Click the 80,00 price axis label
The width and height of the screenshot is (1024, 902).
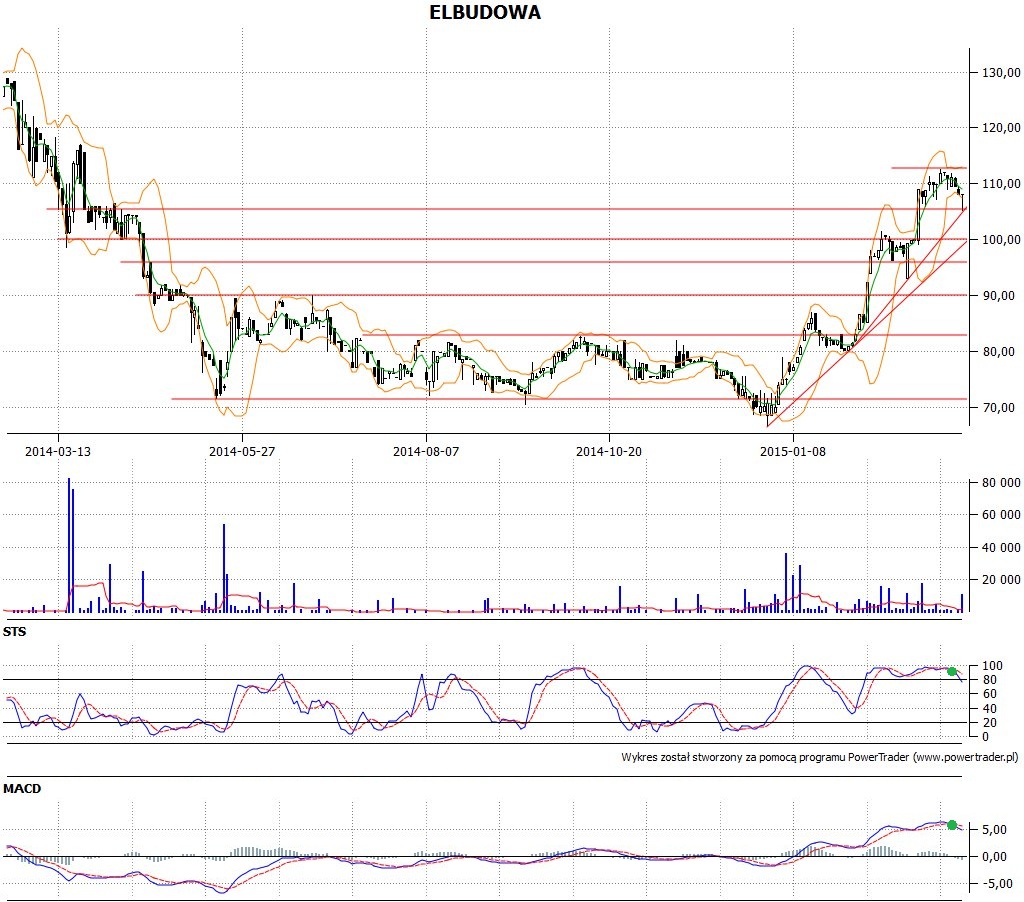[x=999, y=351]
